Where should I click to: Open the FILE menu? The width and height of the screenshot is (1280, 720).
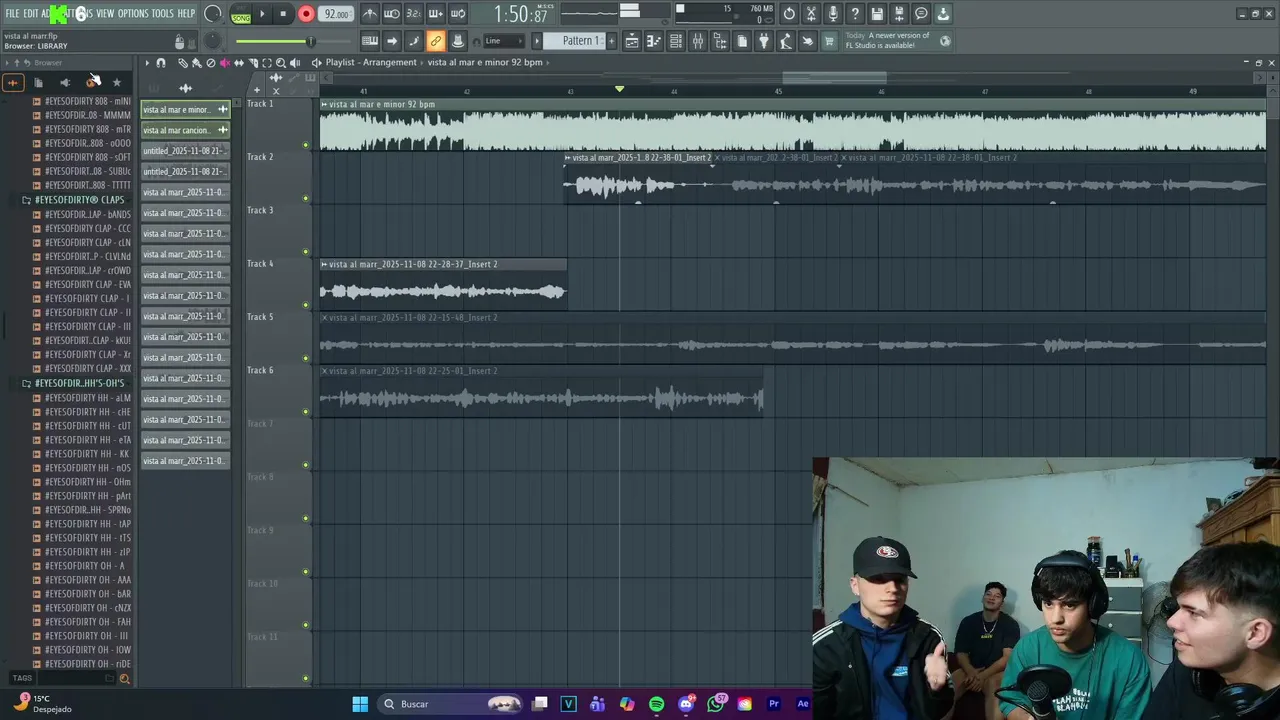point(12,14)
